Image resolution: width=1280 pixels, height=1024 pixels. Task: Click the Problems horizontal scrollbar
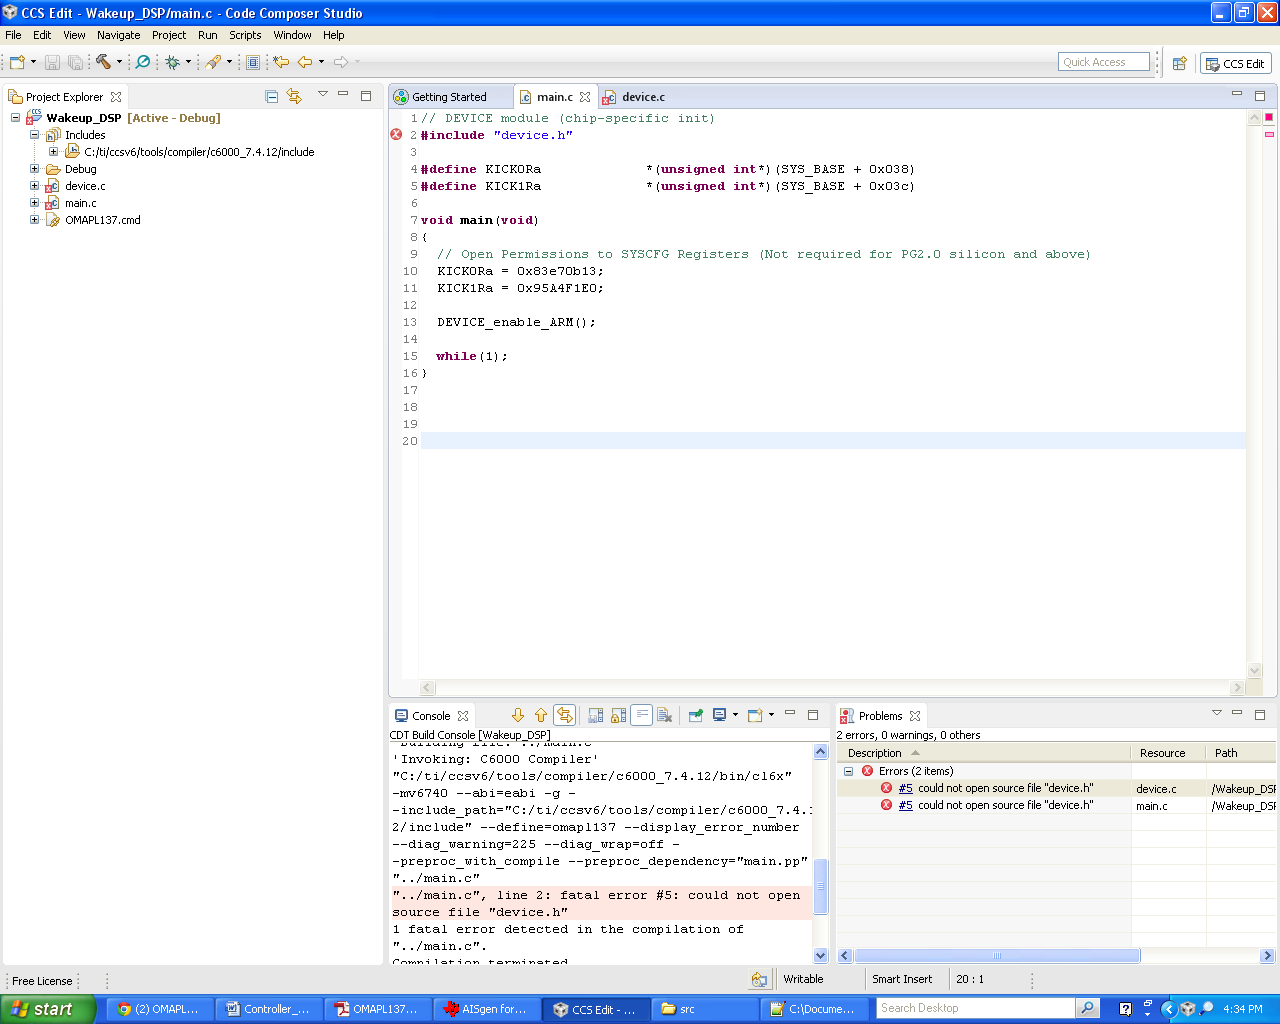997,956
